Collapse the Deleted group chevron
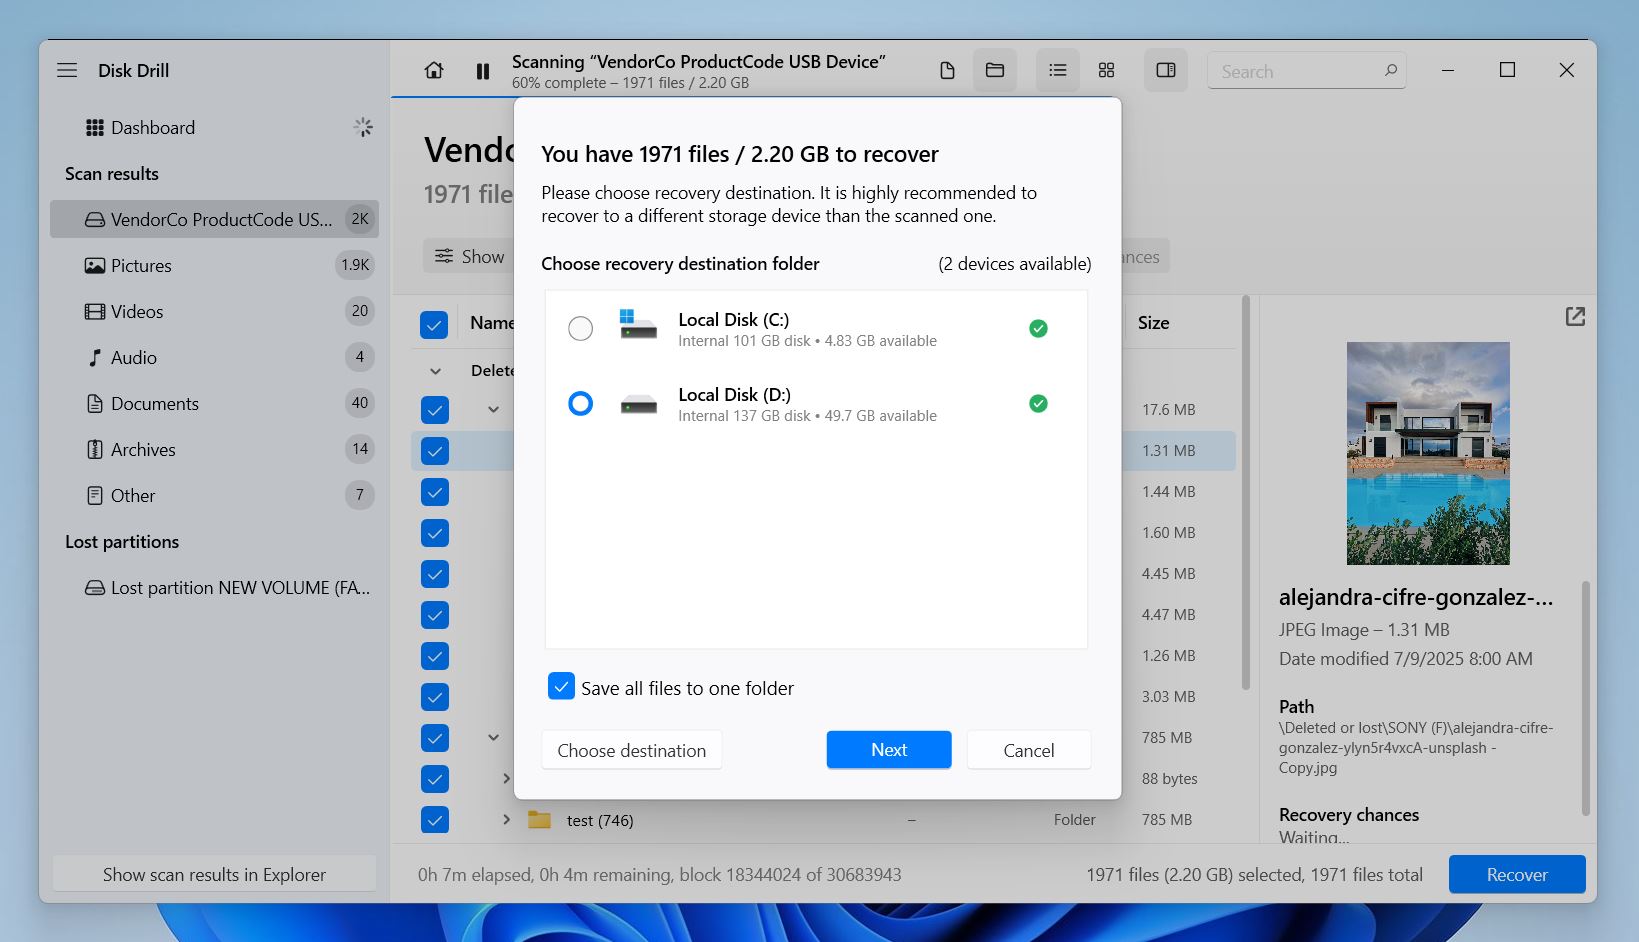This screenshot has height=942, width=1639. tap(435, 371)
